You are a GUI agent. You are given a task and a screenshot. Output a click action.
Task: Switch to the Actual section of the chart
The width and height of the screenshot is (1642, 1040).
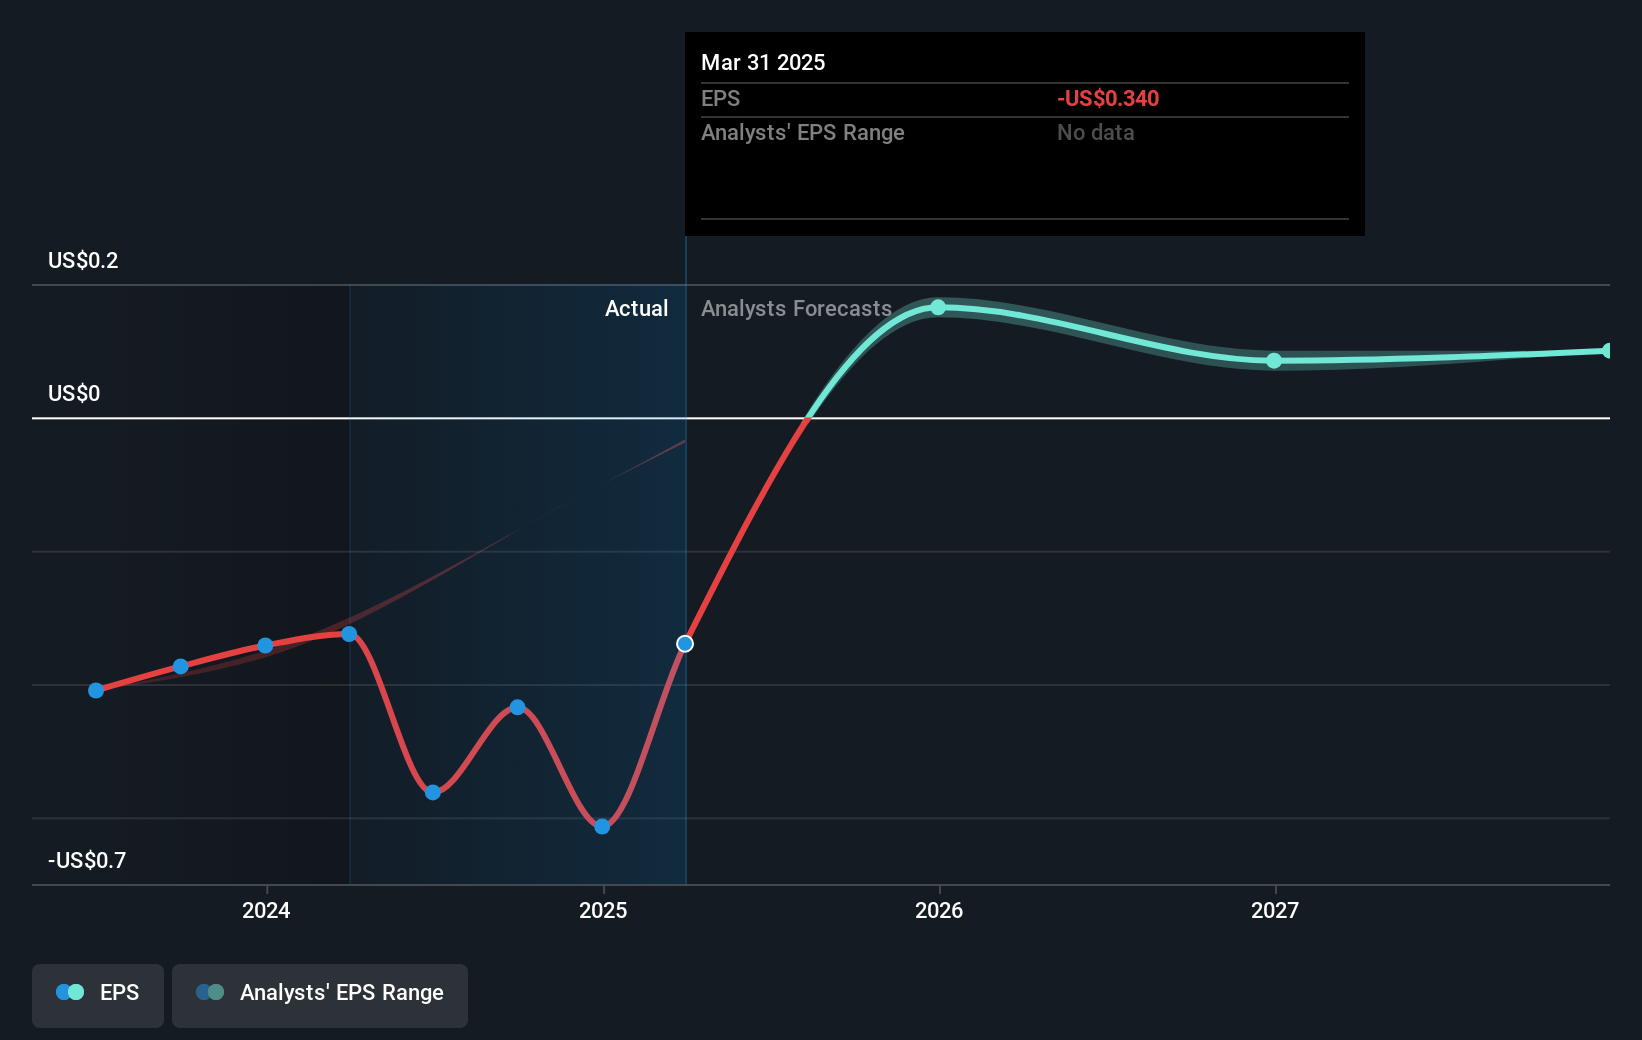coord(637,308)
